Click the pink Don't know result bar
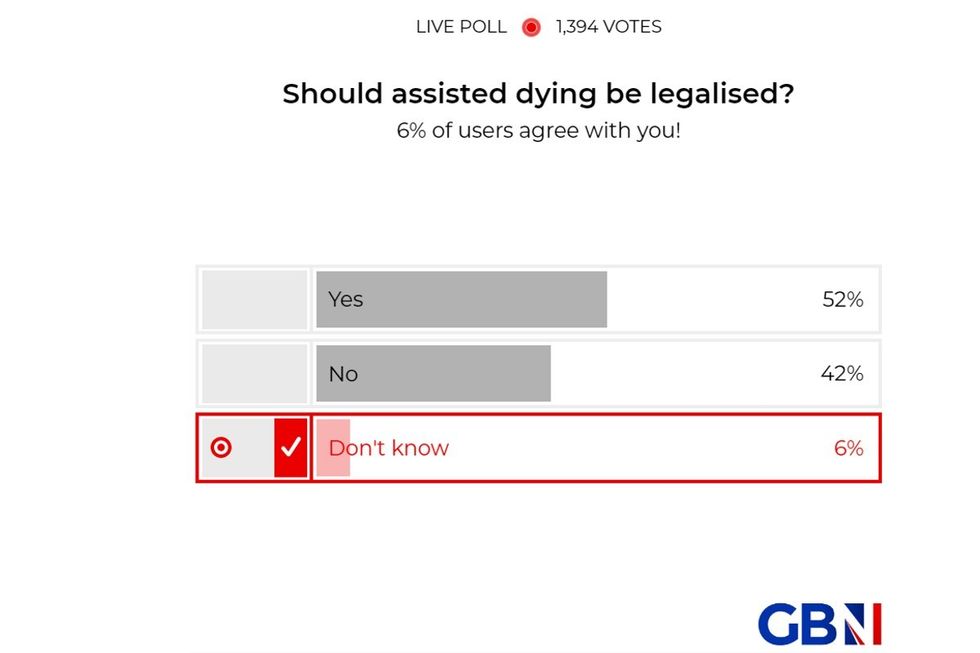Screen dimensions: 980x653 click(334, 448)
